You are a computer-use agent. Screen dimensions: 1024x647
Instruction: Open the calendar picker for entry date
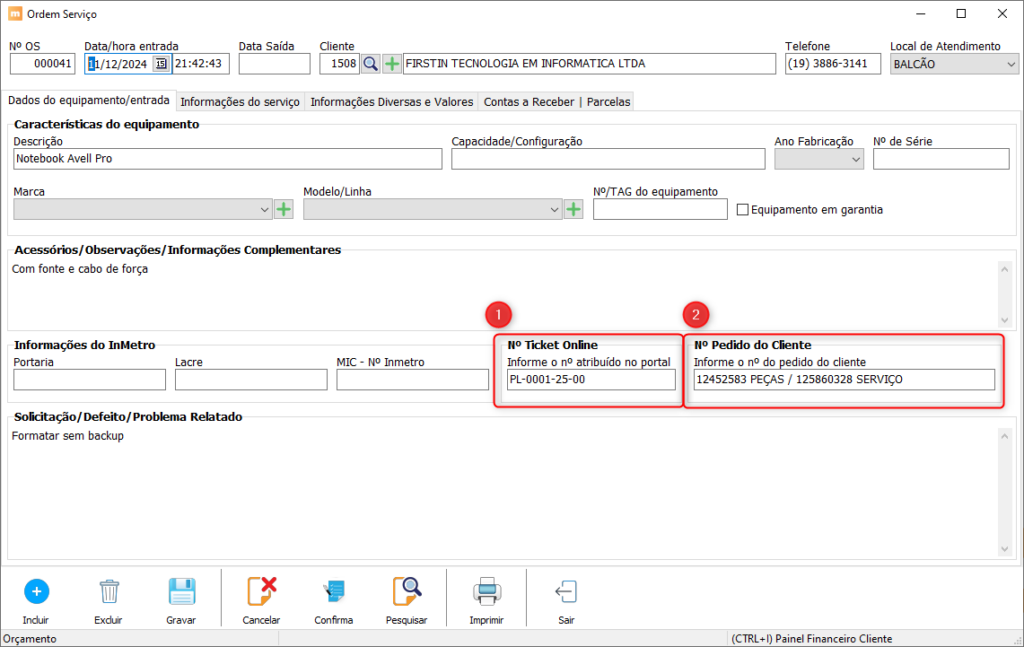[160, 64]
